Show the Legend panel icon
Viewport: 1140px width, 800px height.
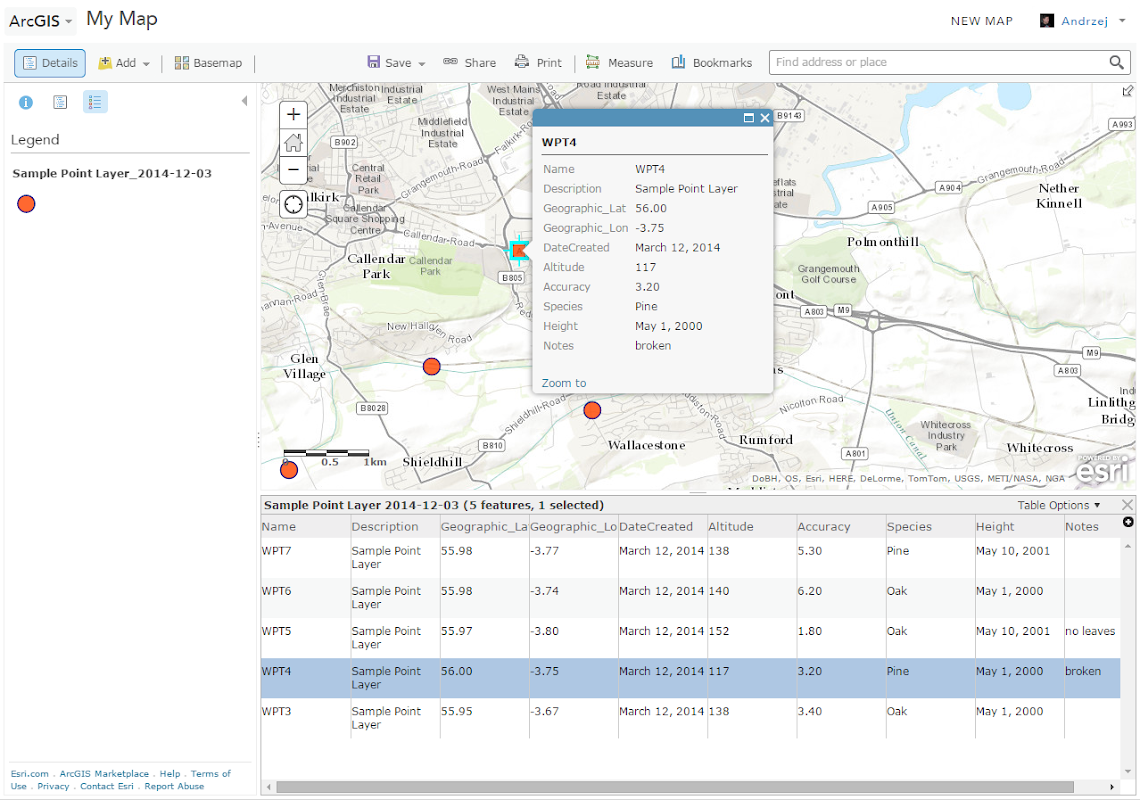(x=95, y=102)
